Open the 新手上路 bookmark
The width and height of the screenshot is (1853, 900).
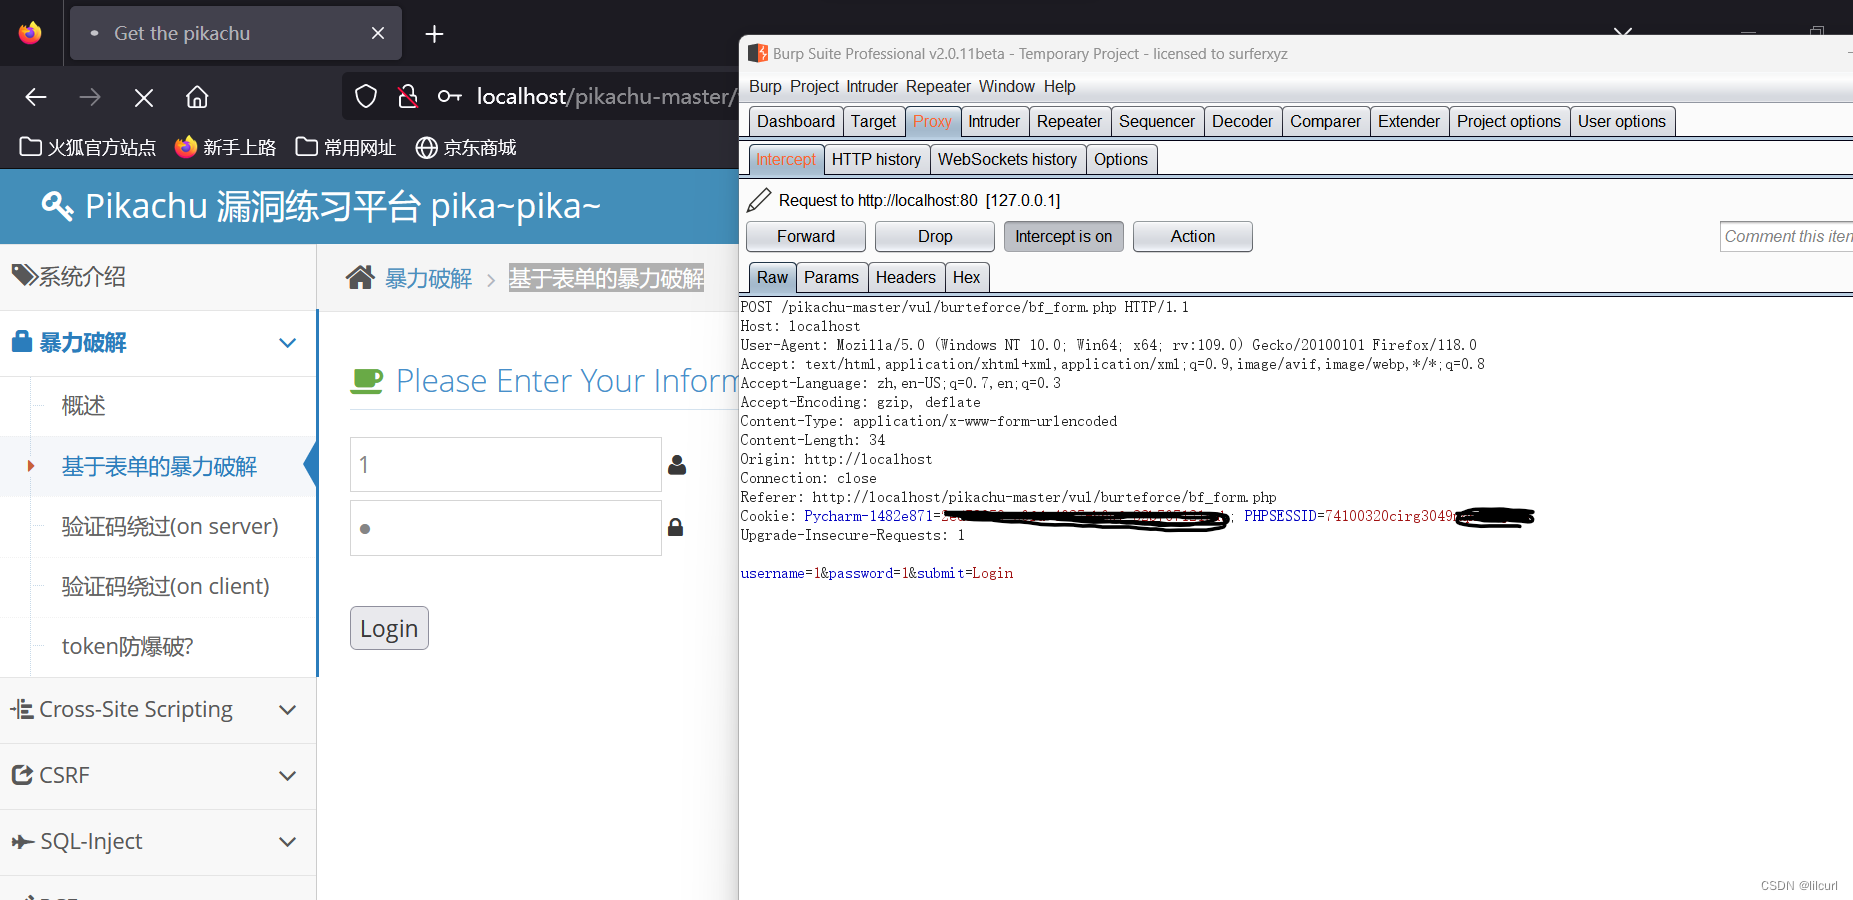coord(225,147)
